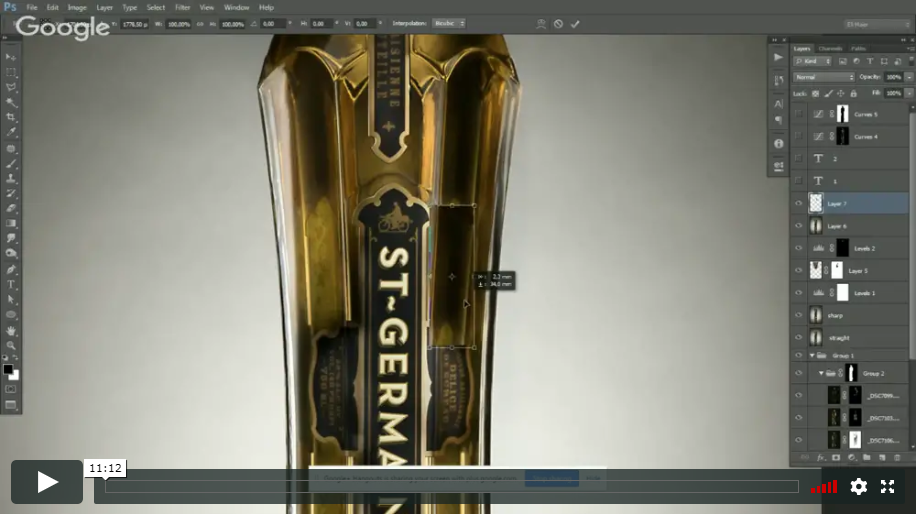Switch to warp mode icon
The width and height of the screenshot is (916, 514).
pos(541,24)
